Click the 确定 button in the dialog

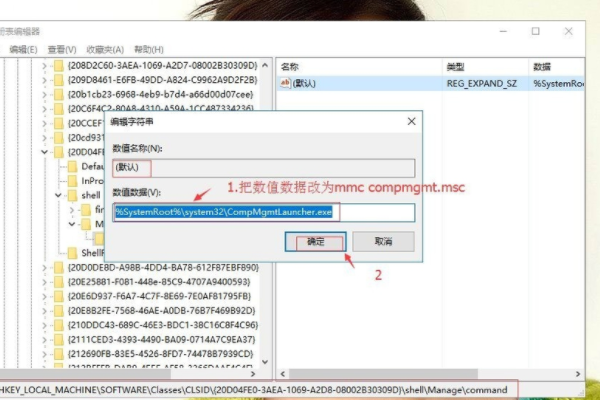point(316,242)
